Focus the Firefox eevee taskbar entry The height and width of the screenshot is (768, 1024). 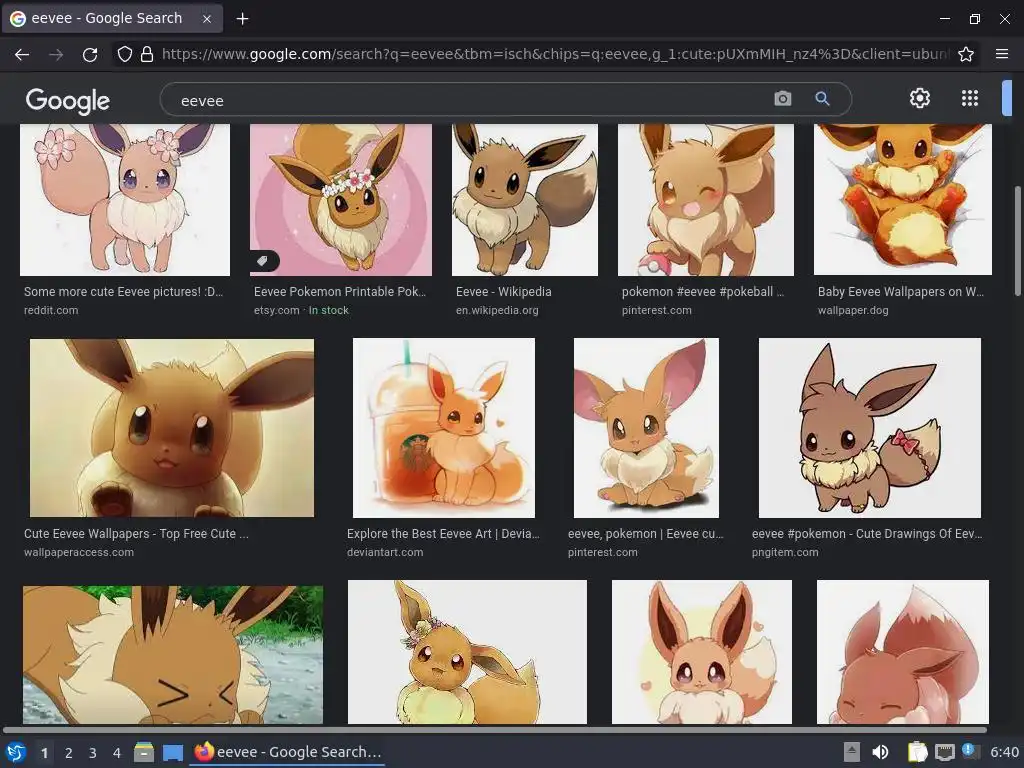tap(288, 752)
